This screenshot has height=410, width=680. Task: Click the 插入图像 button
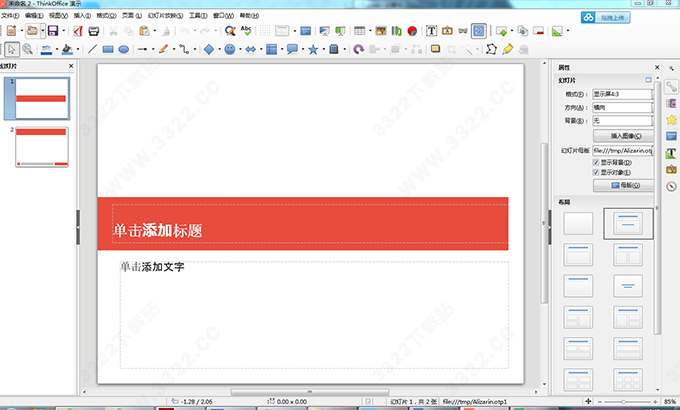623,136
